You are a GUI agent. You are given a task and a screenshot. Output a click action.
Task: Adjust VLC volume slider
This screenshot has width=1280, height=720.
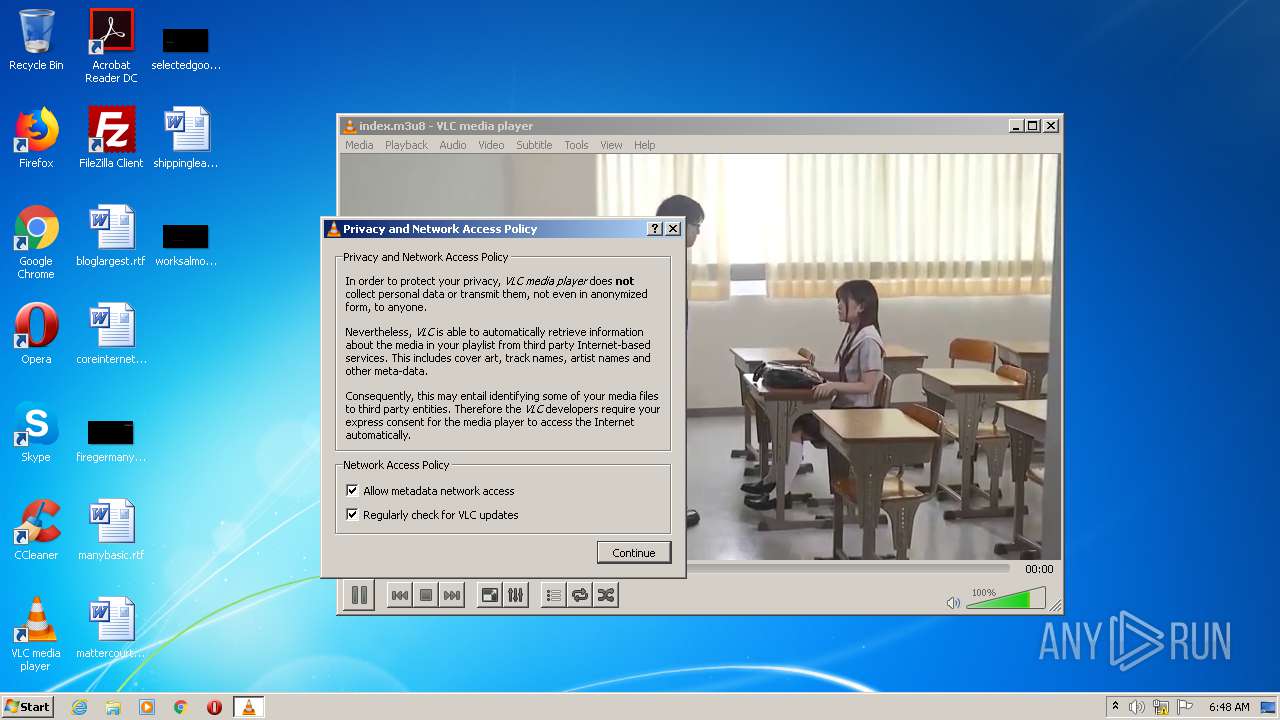click(1005, 598)
